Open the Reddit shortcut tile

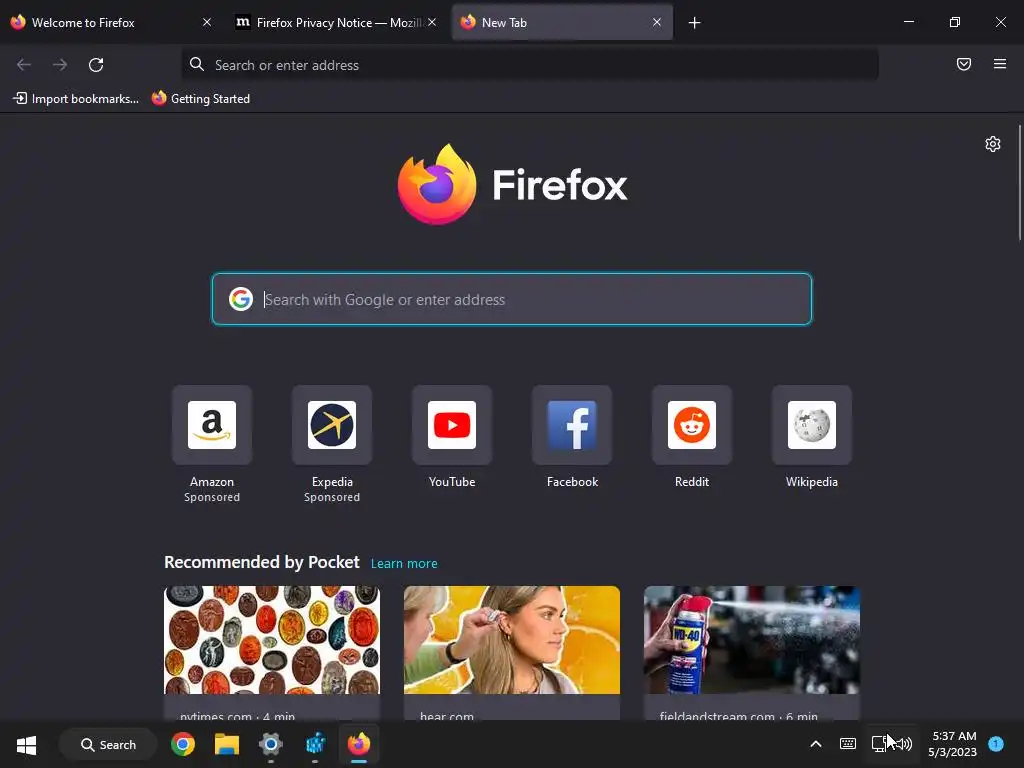pyautogui.click(x=692, y=425)
